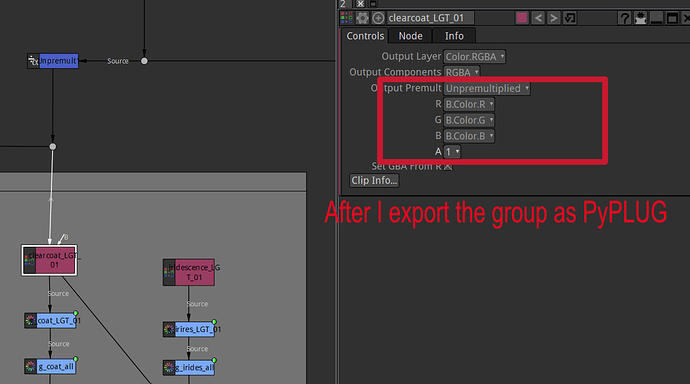Toggle the Set GBA From R checkbox
The width and height of the screenshot is (690, 384).
click(x=448, y=167)
